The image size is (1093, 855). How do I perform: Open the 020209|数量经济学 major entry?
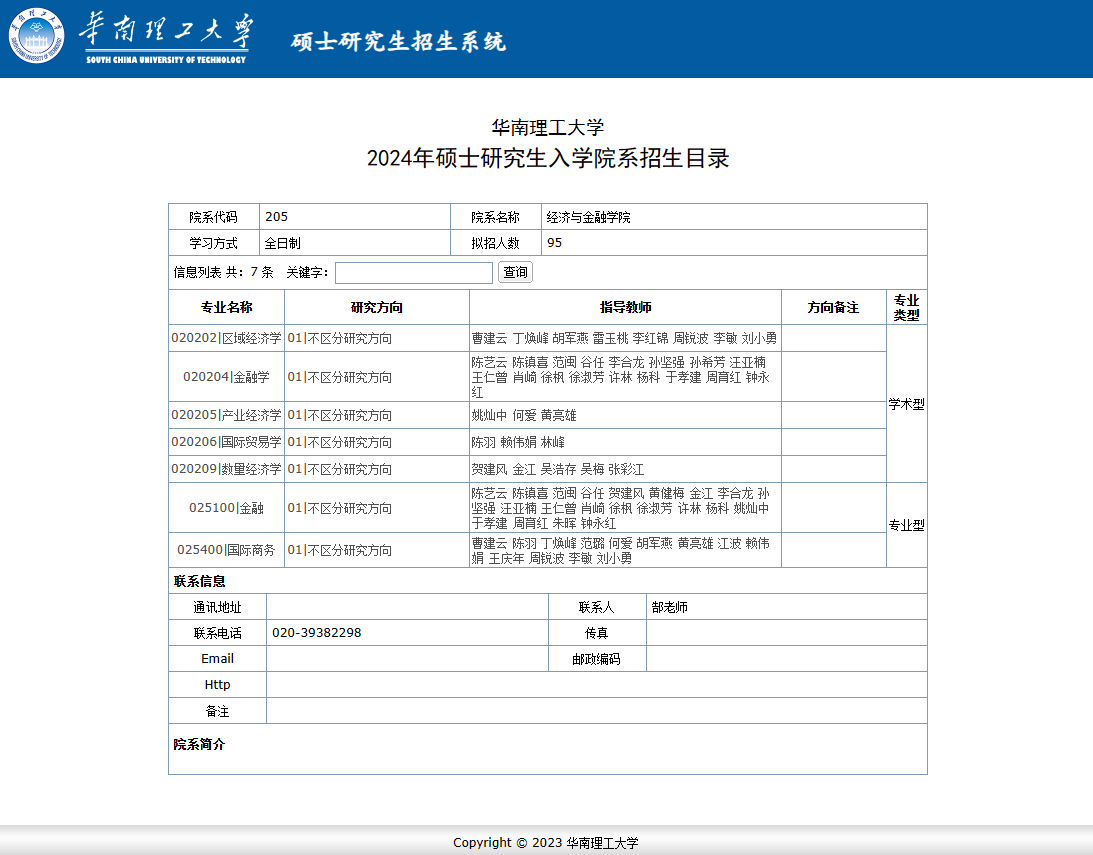pyautogui.click(x=227, y=469)
